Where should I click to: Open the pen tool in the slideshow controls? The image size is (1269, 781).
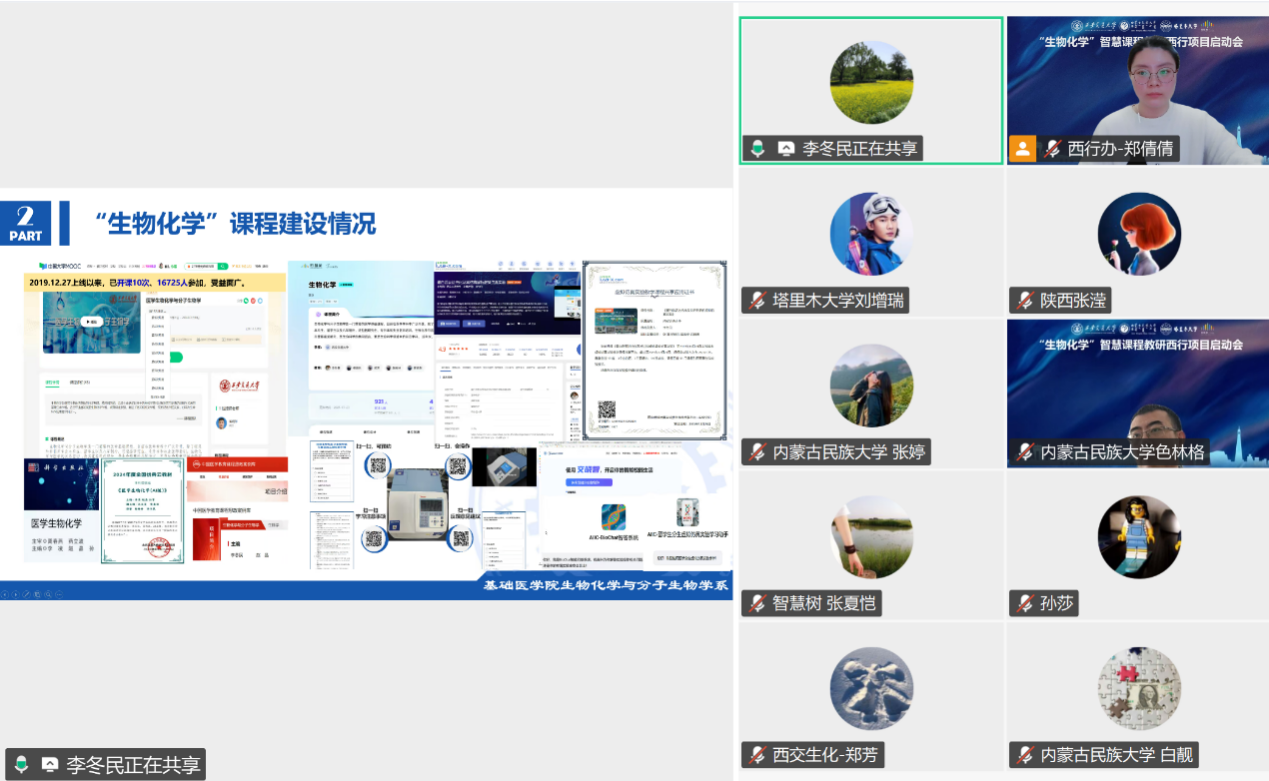[27, 594]
